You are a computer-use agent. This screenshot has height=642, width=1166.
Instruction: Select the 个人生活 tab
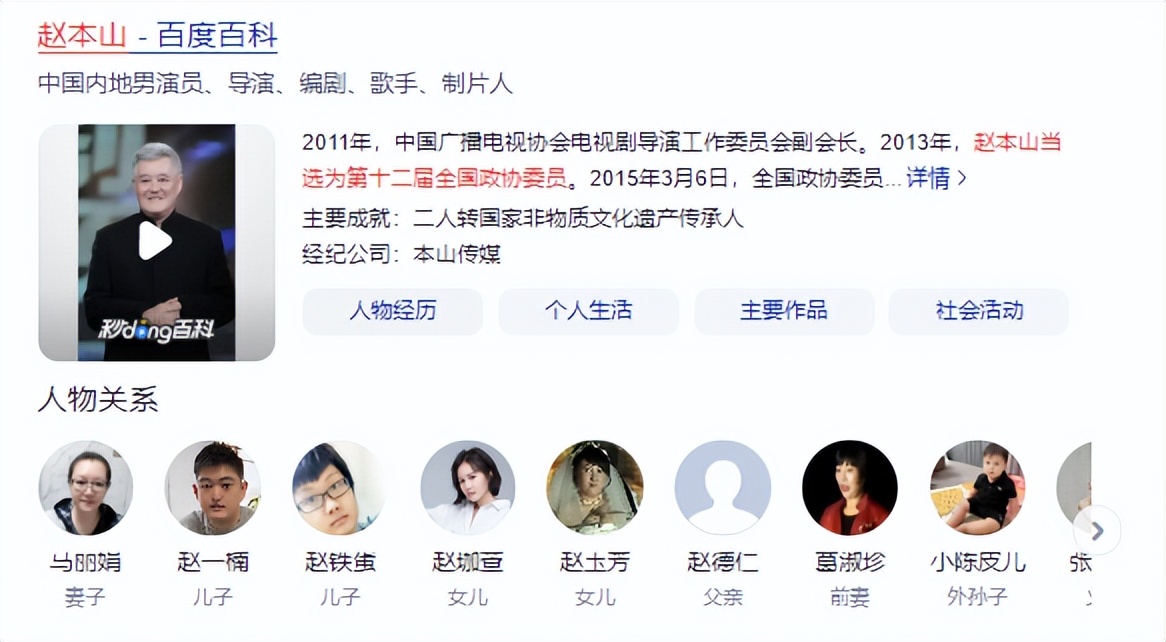(x=588, y=311)
